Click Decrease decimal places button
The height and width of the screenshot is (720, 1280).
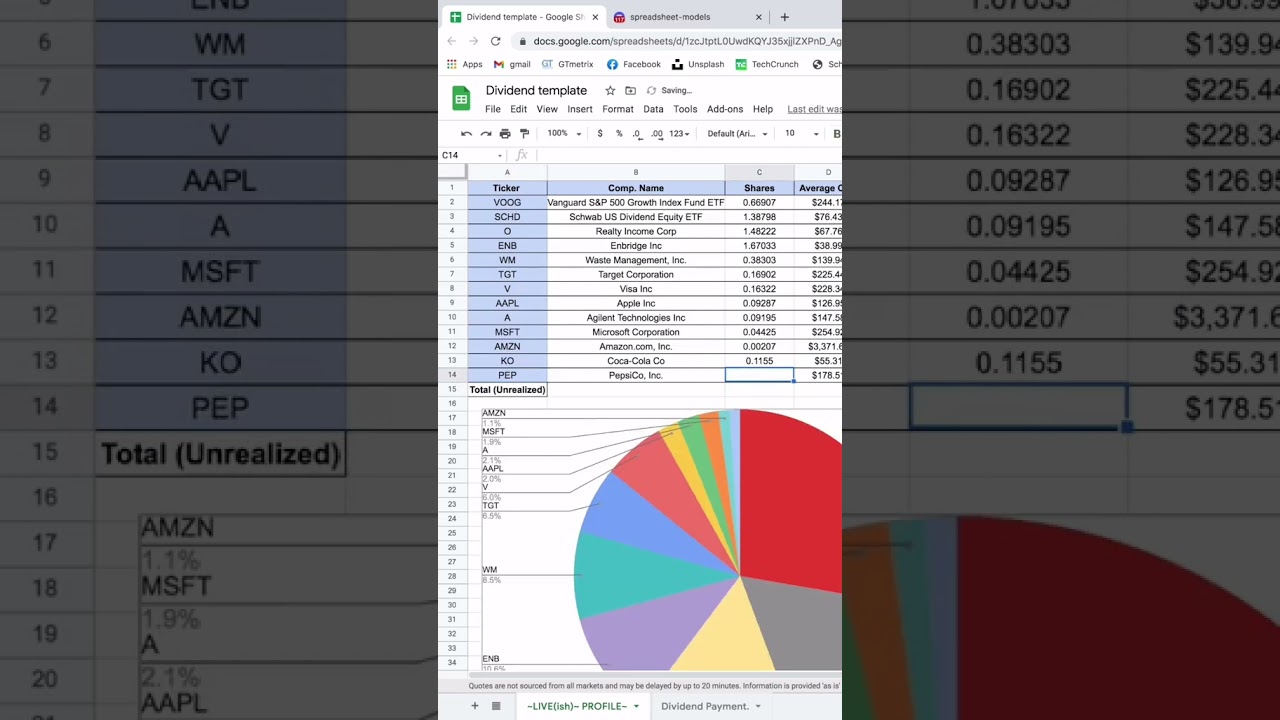(x=637, y=133)
